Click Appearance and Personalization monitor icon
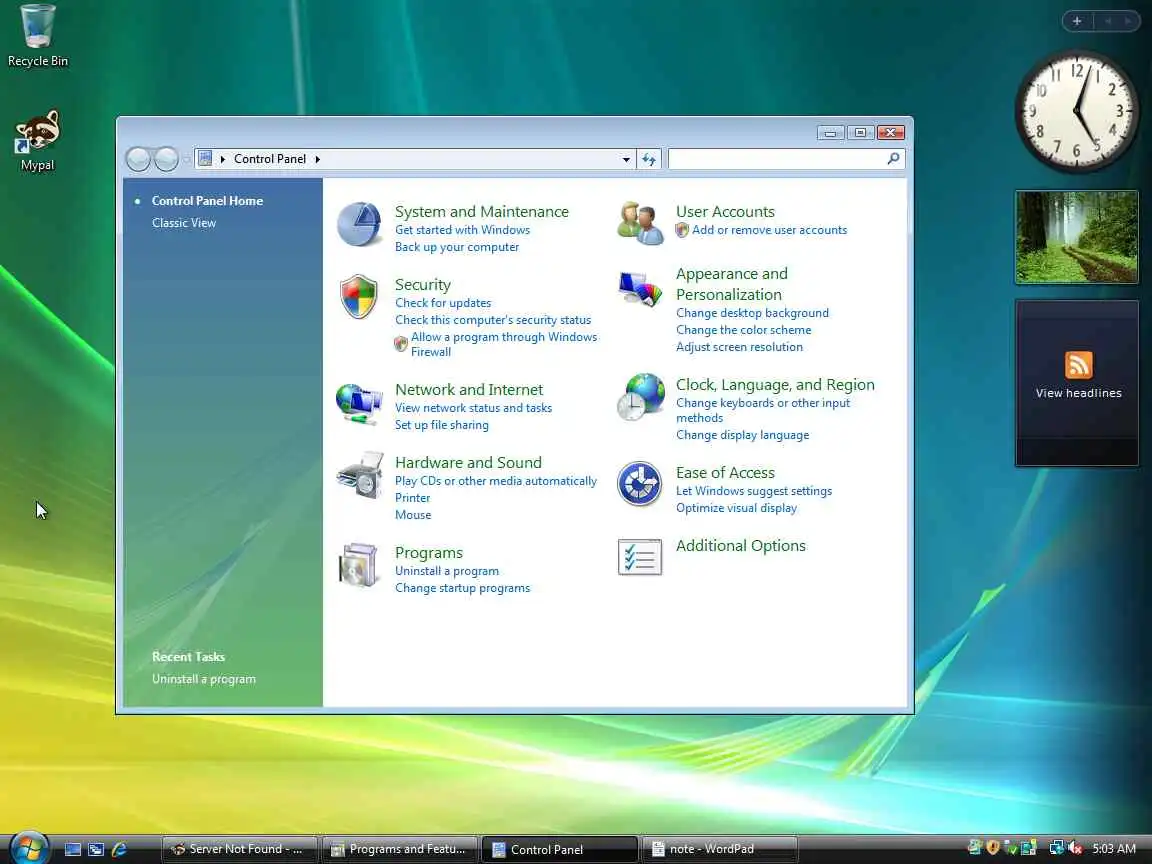 pyautogui.click(x=640, y=289)
